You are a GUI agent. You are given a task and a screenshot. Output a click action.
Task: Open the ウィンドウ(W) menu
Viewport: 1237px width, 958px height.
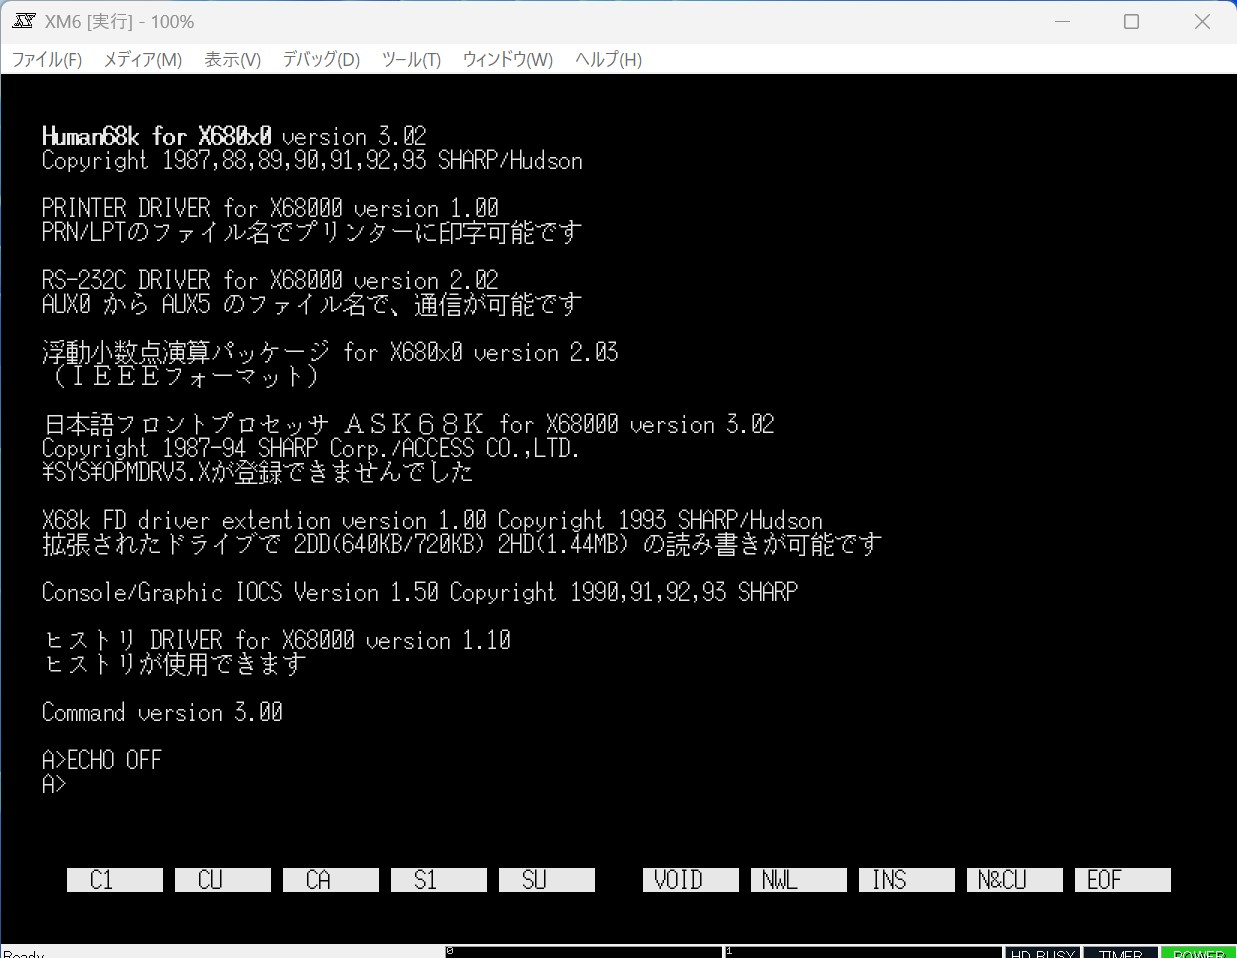pyautogui.click(x=508, y=59)
